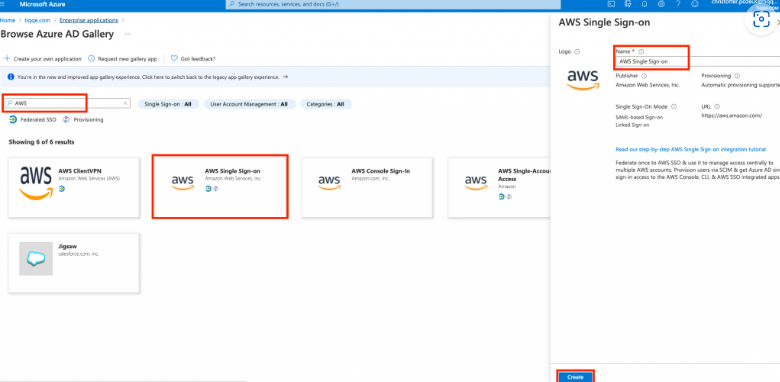
Task: Toggle the Federated SSO filter
Action: pos(33,120)
